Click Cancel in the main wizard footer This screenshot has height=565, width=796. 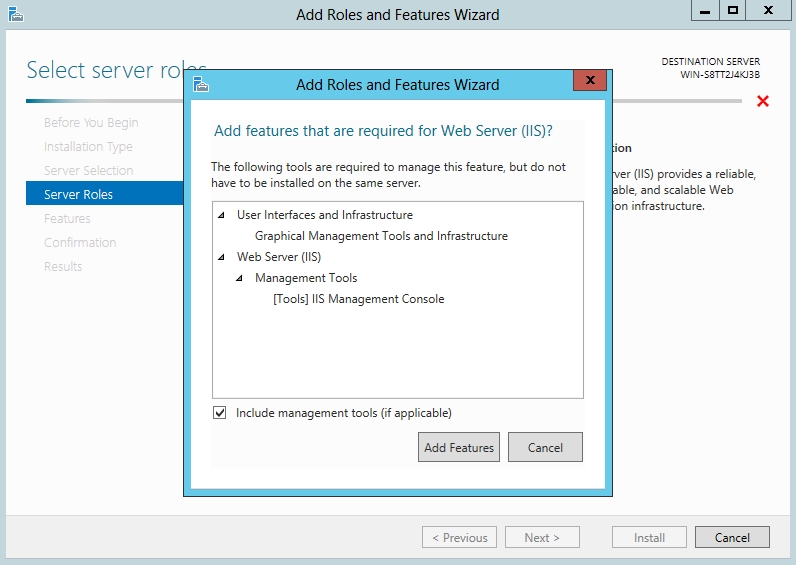732,537
